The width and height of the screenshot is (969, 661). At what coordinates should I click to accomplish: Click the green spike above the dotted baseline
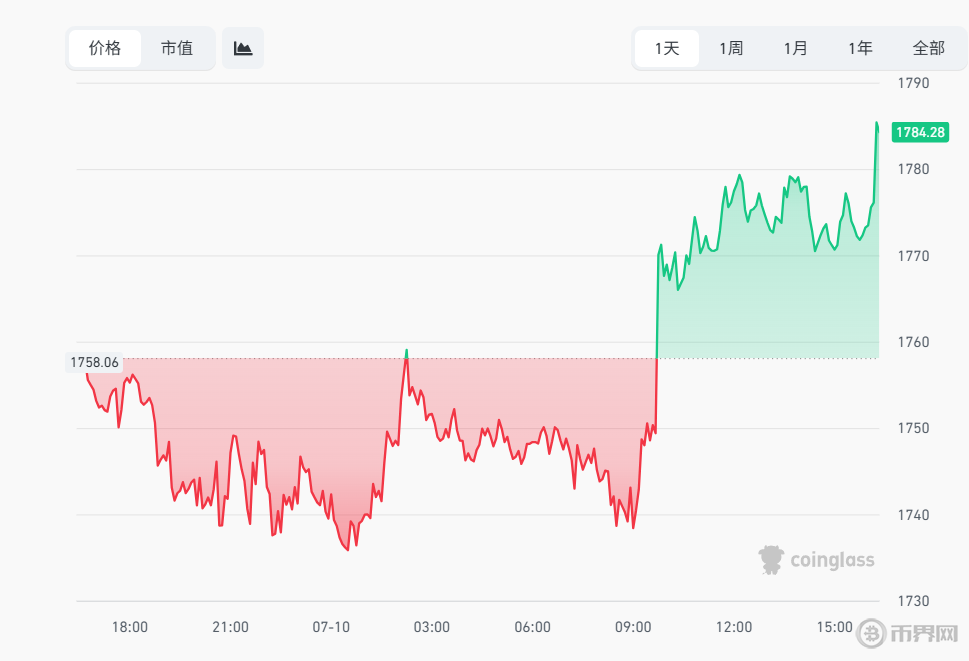click(406, 354)
